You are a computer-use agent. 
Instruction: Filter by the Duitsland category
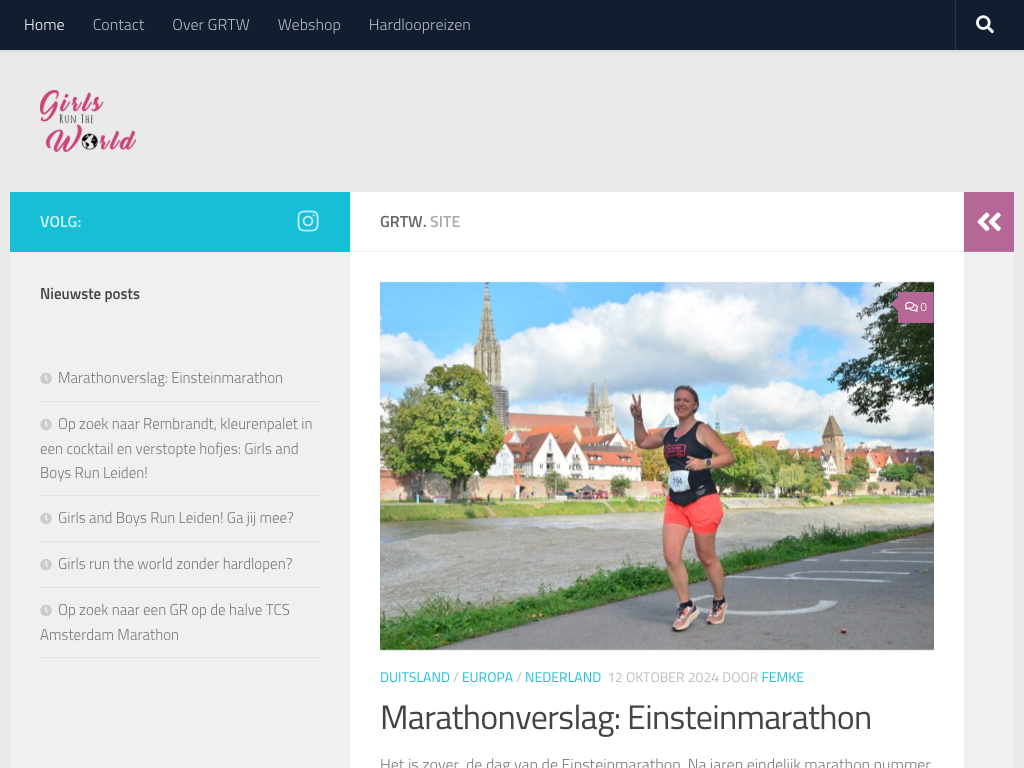pyautogui.click(x=415, y=677)
